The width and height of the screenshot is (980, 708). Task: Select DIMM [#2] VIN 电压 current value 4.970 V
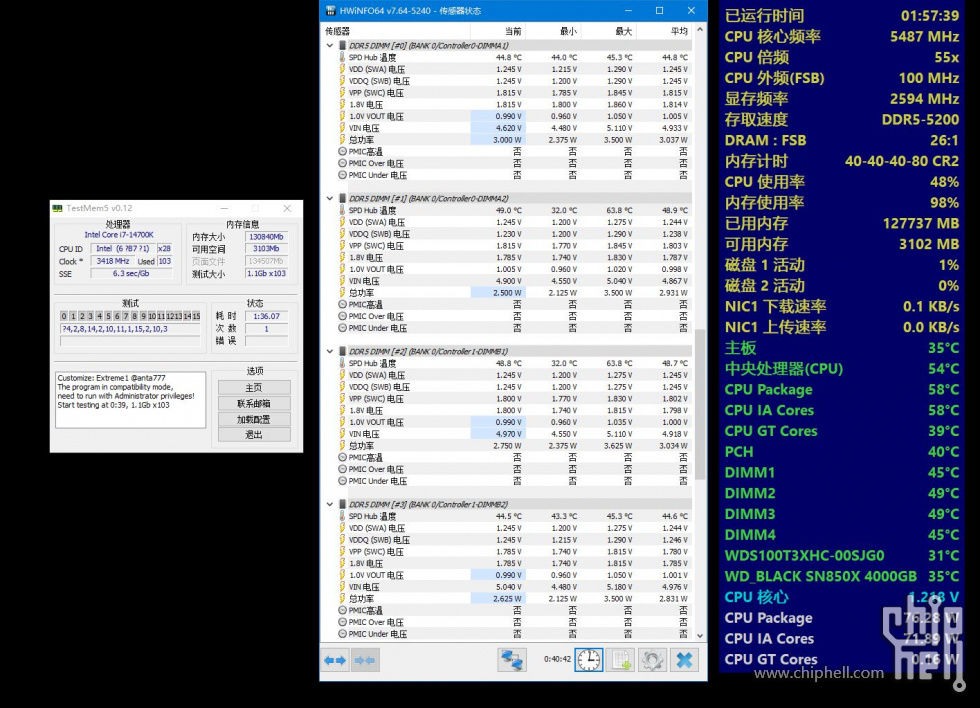coord(498,434)
